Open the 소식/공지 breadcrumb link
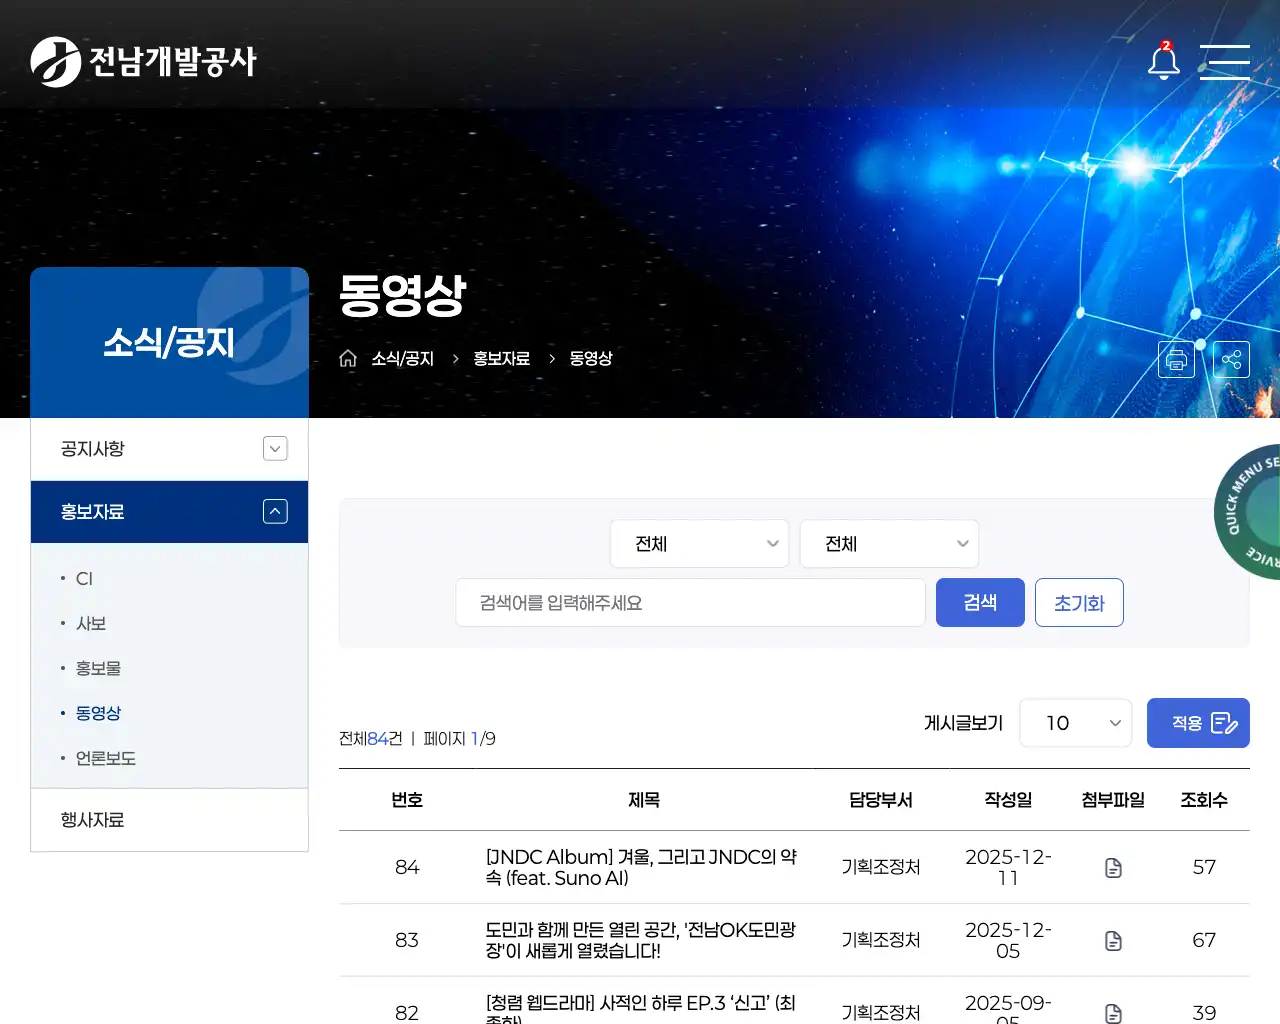The image size is (1280, 1024). 403,358
